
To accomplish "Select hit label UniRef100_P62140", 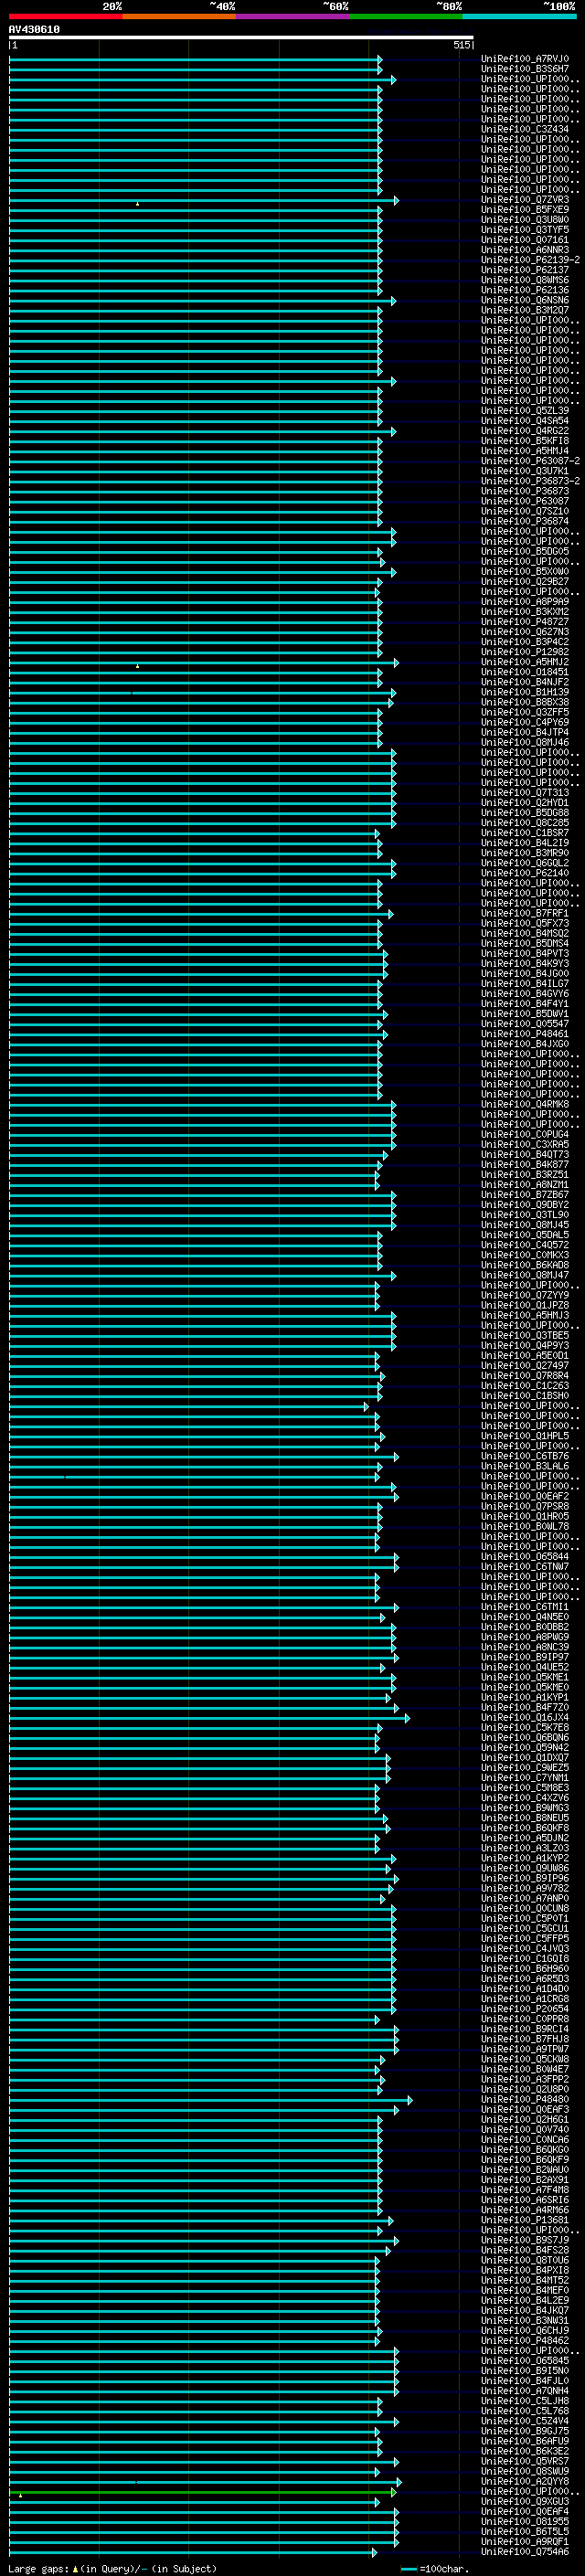I will click(525, 873).
